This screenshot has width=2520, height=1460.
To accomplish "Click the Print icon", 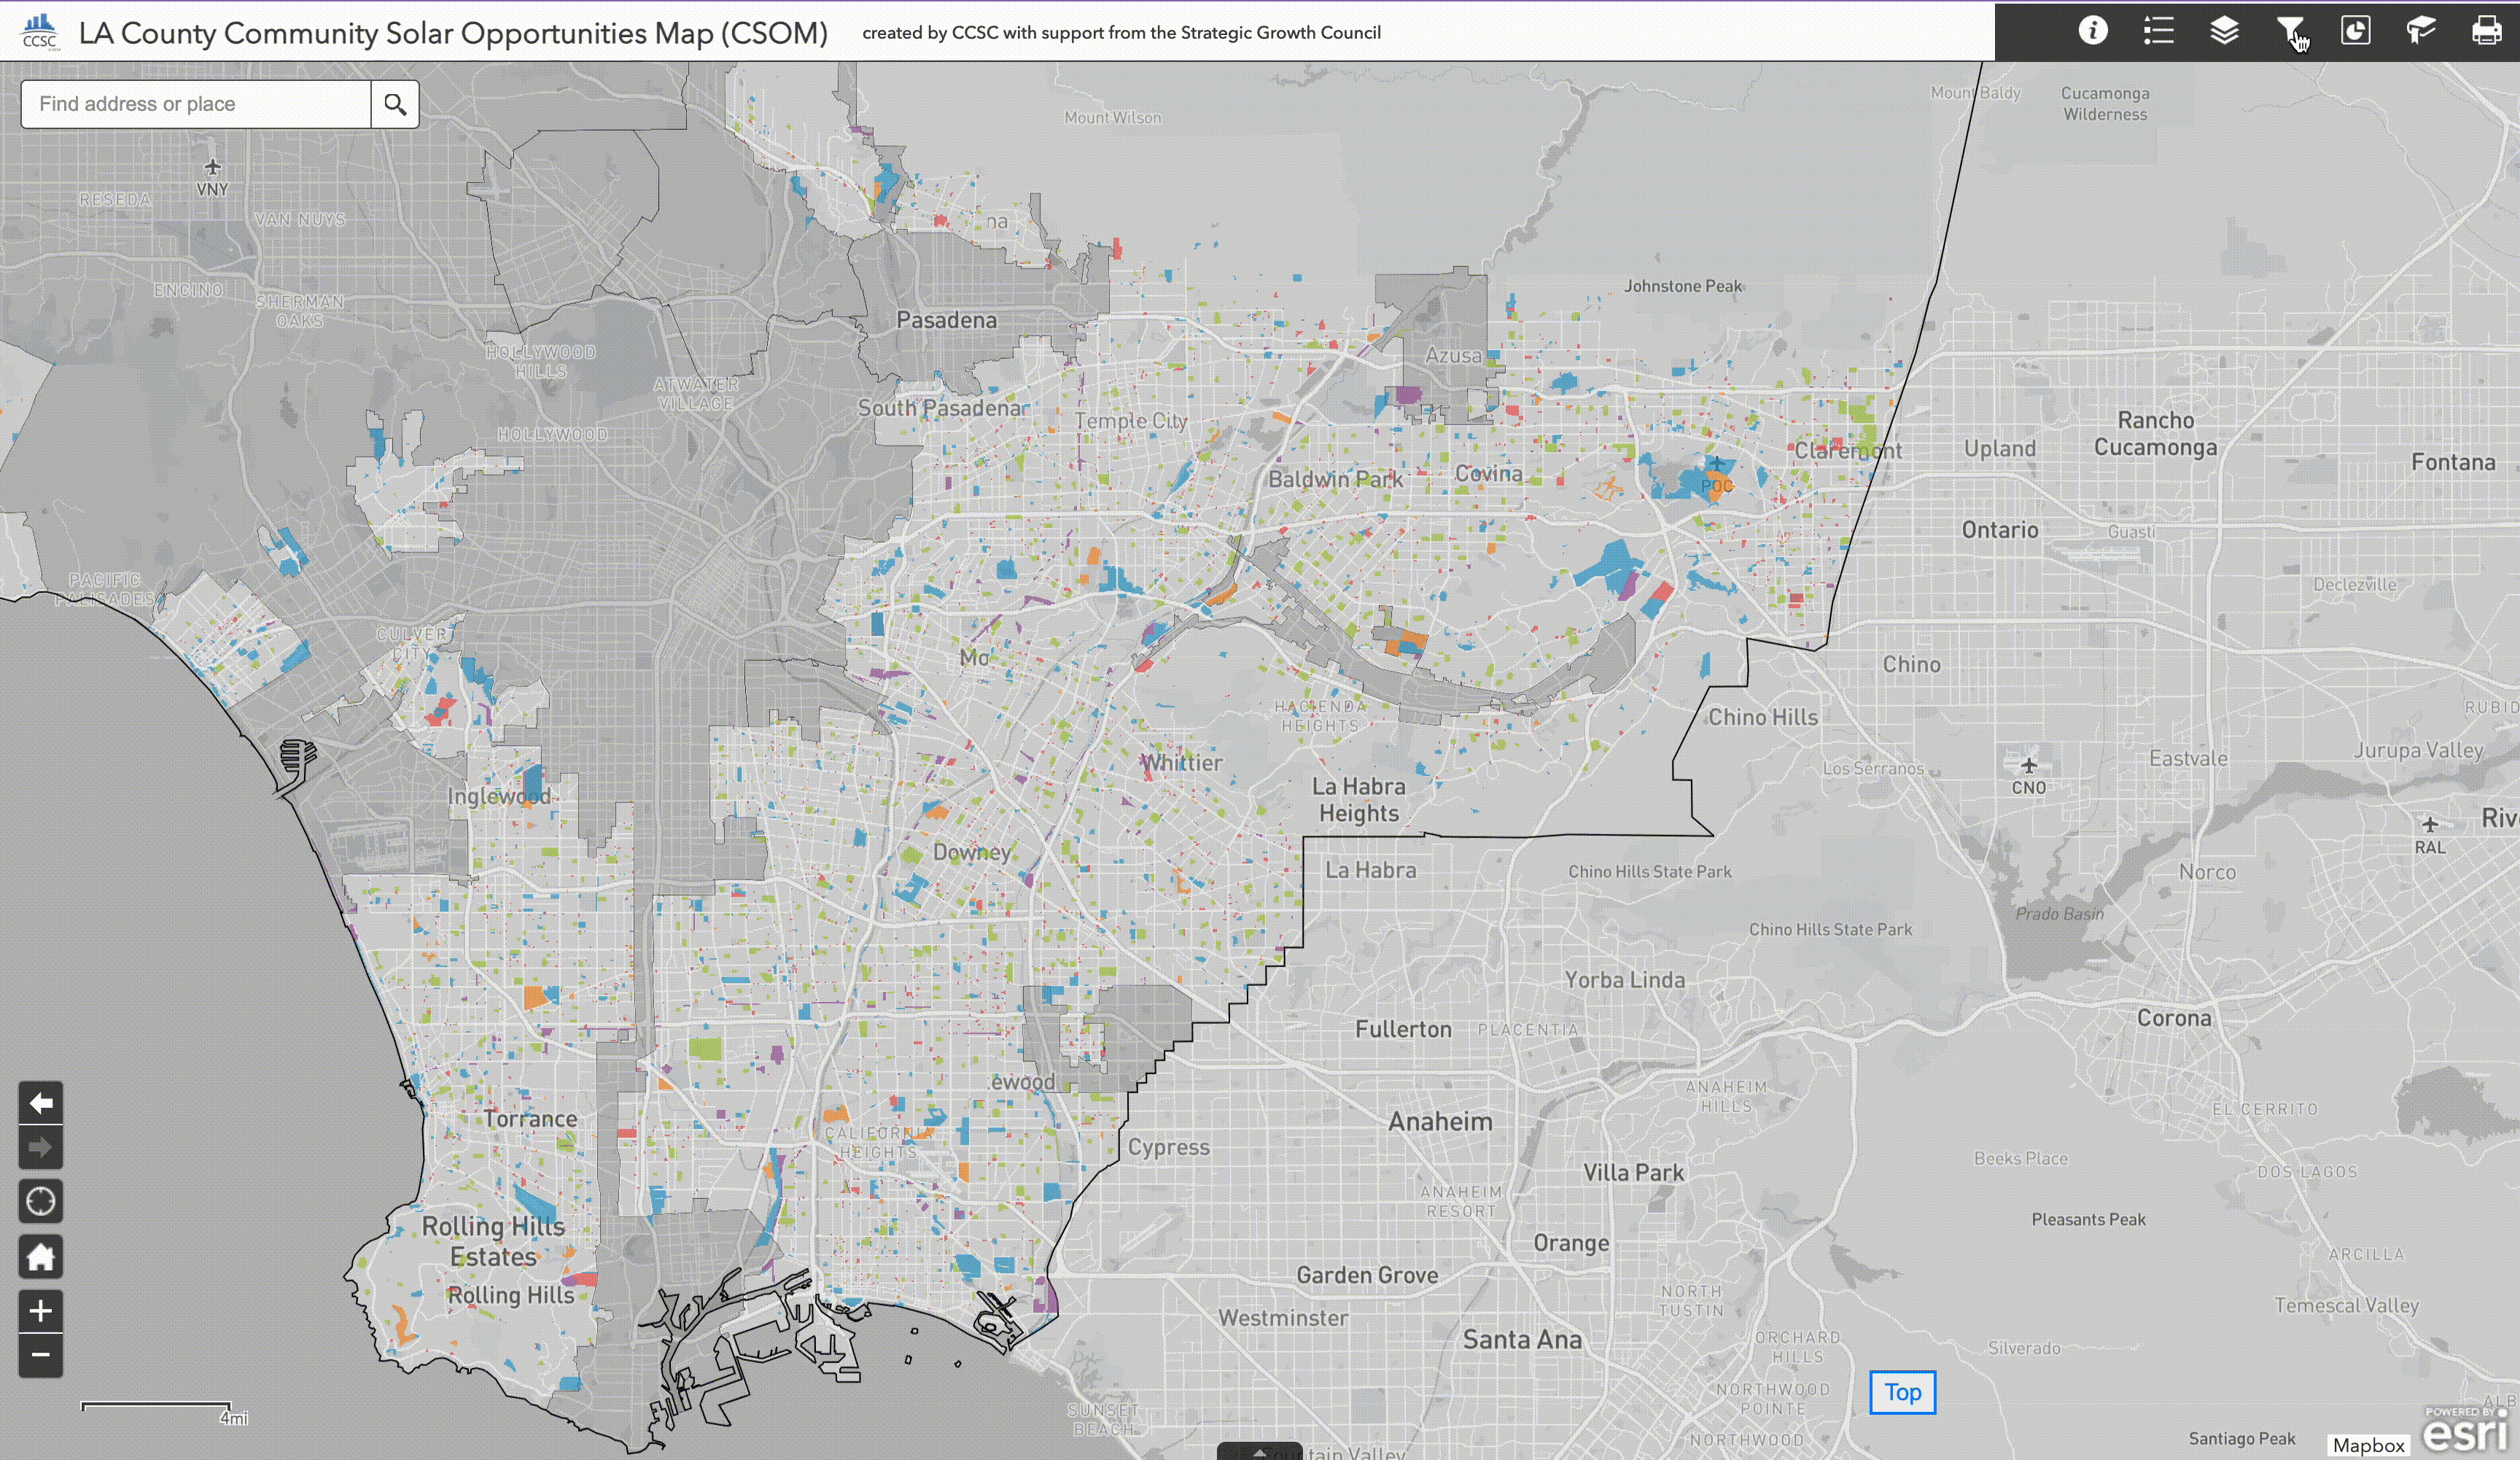I will [2486, 31].
